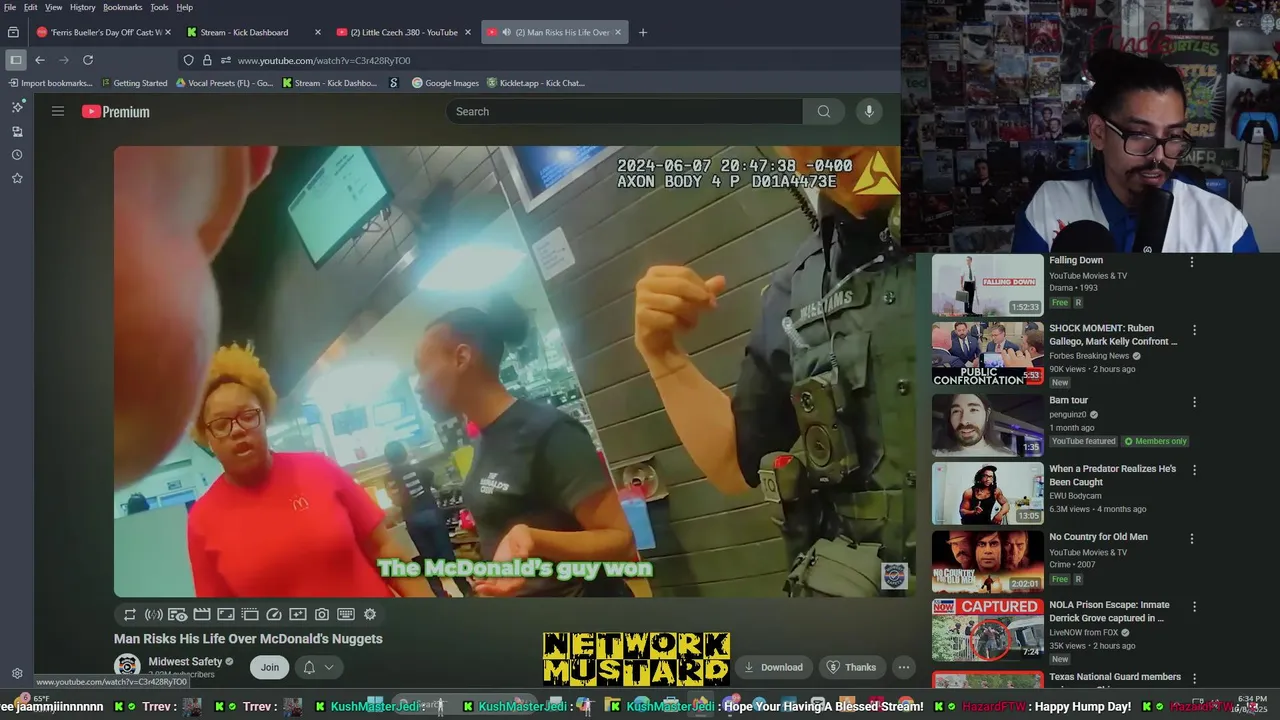Expand the notification bell dropdown
Image resolution: width=1280 pixels, height=720 pixels.
(318, 667)
